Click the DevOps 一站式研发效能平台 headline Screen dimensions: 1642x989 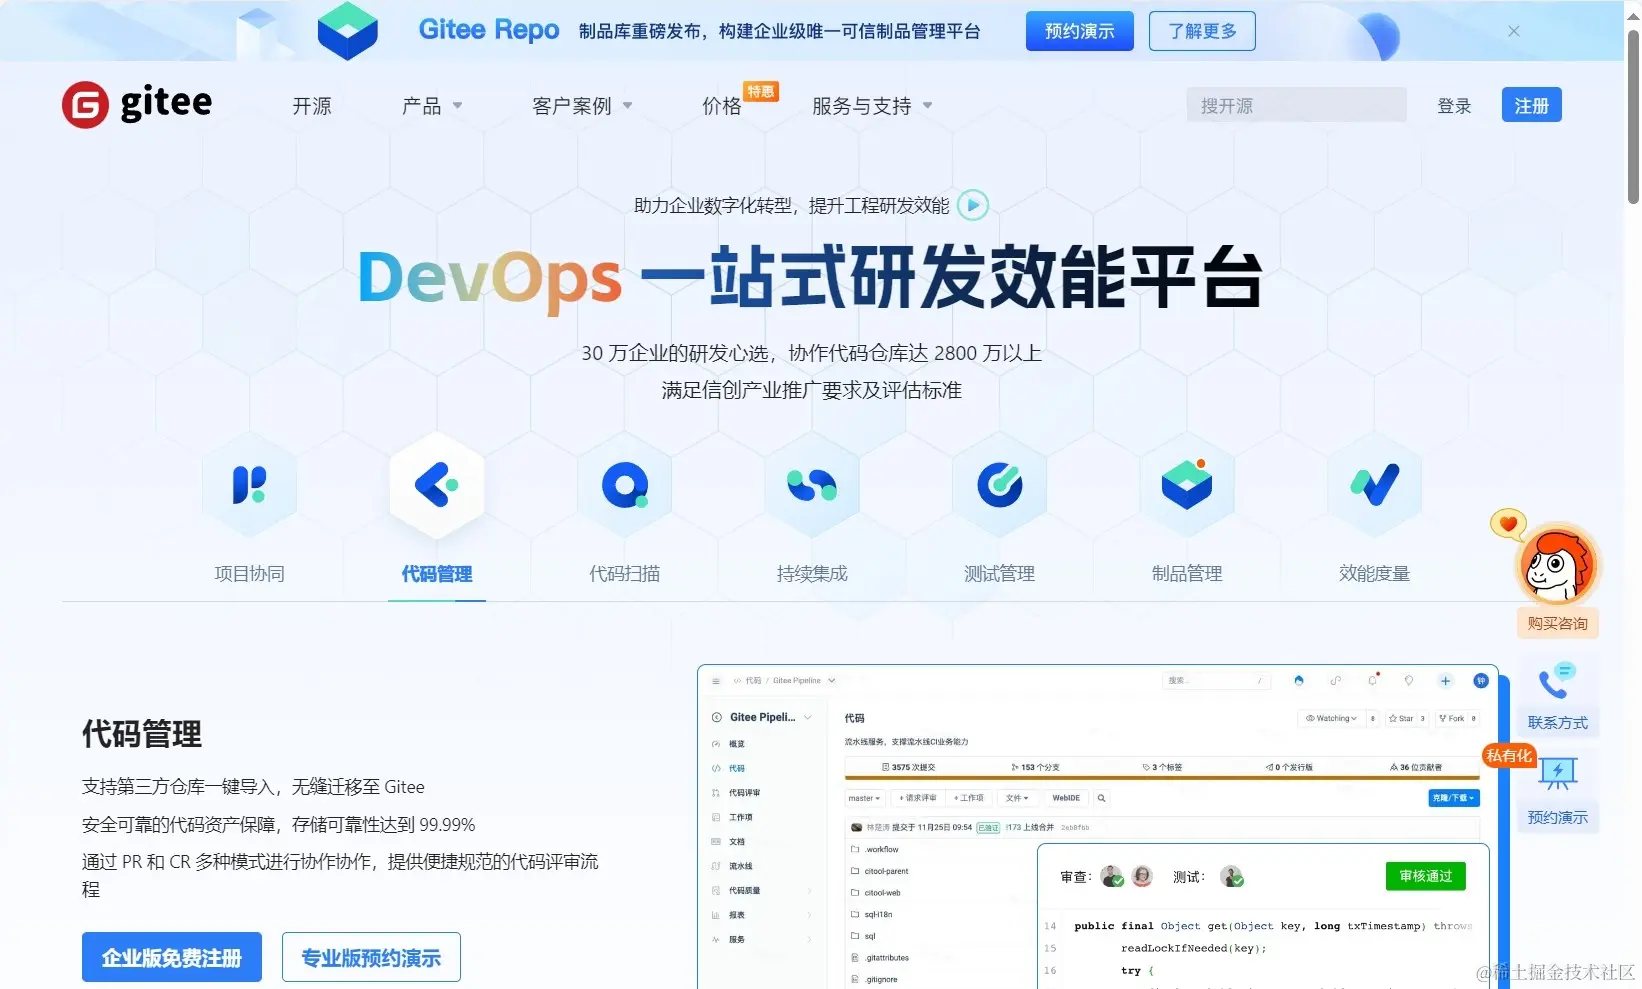point(811,278)
